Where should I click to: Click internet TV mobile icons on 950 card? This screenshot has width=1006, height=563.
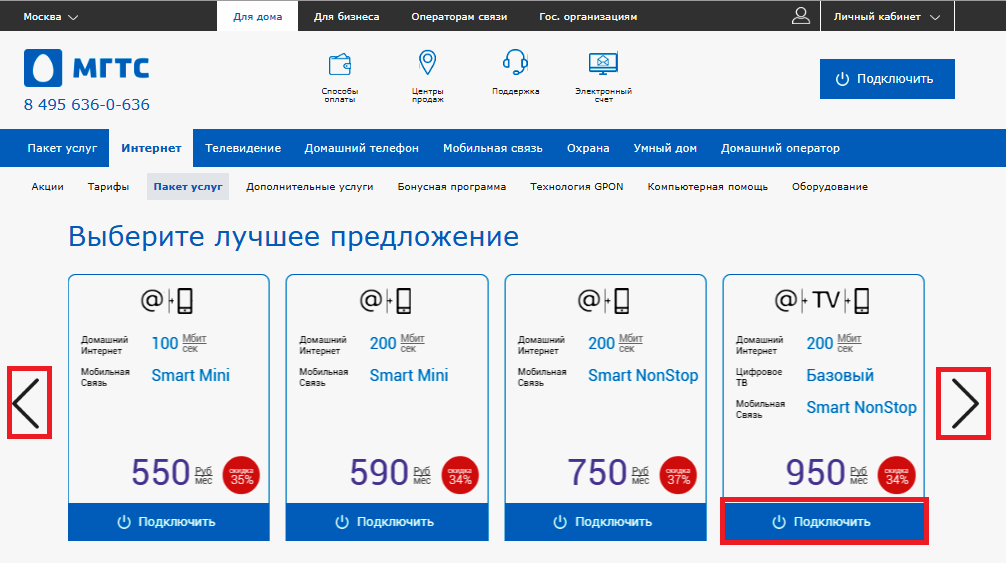[x=823, y=300]
